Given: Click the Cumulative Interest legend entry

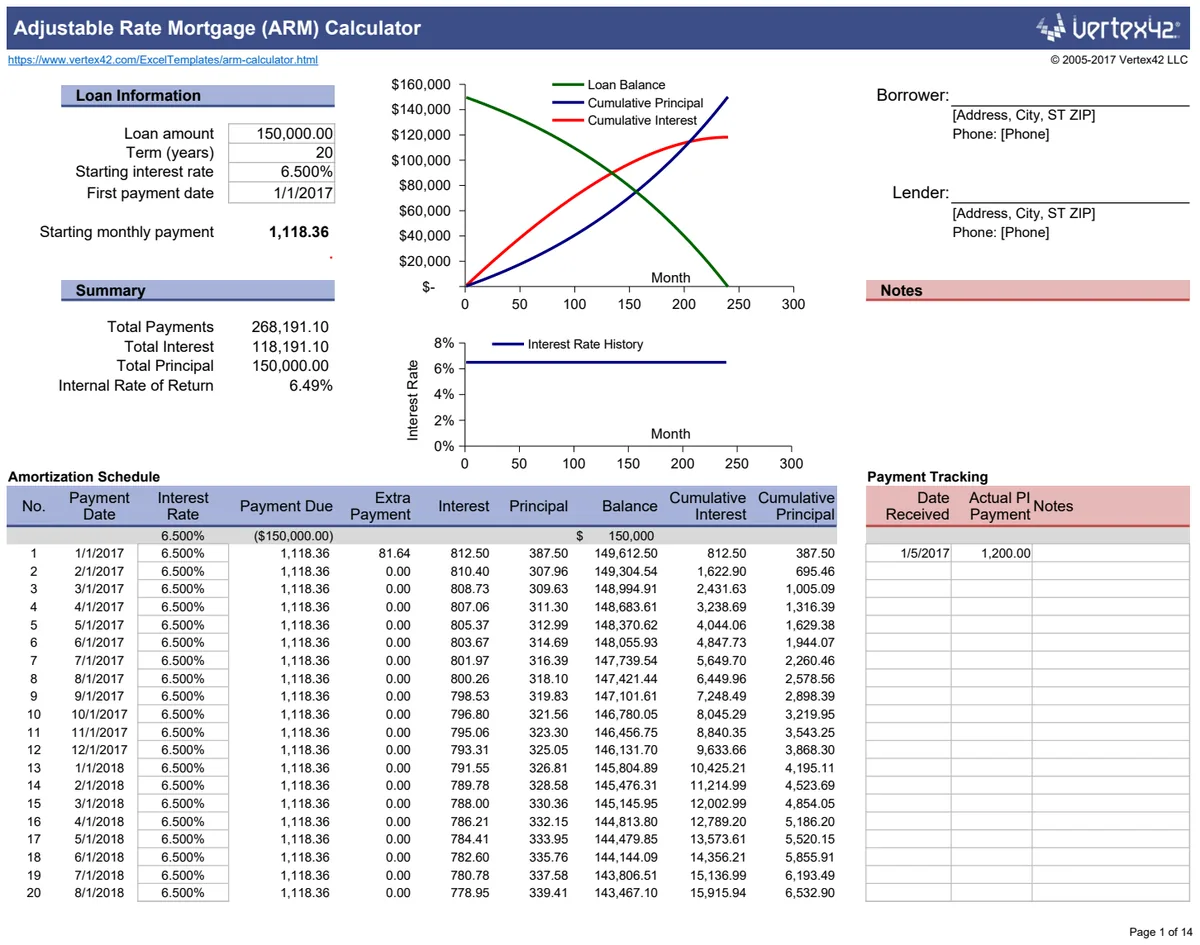Looking at the screenshot, I should click(x=624, y=120).
